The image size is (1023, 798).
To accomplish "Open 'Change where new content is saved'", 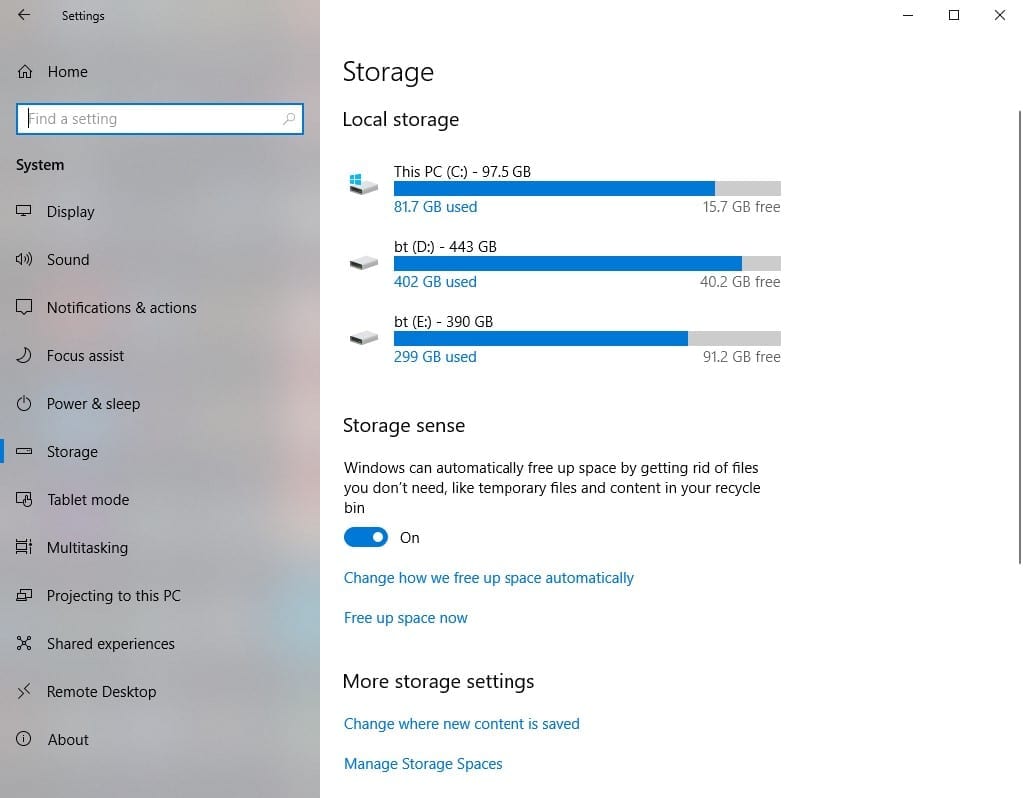I will [461, 724].
